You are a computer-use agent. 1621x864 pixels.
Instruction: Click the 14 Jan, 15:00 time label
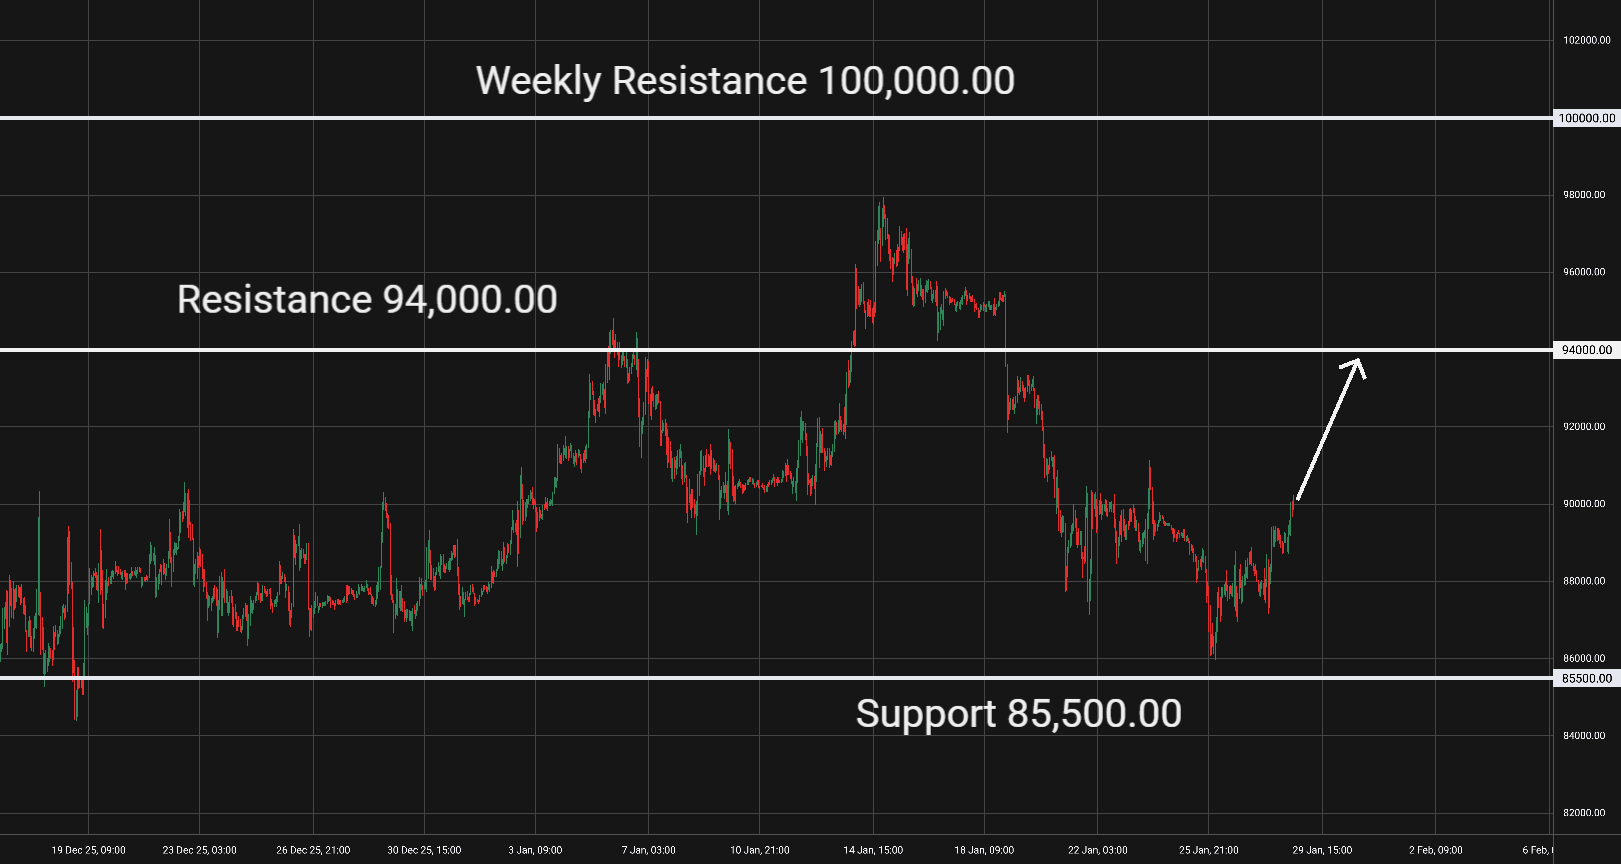(873, 850)
